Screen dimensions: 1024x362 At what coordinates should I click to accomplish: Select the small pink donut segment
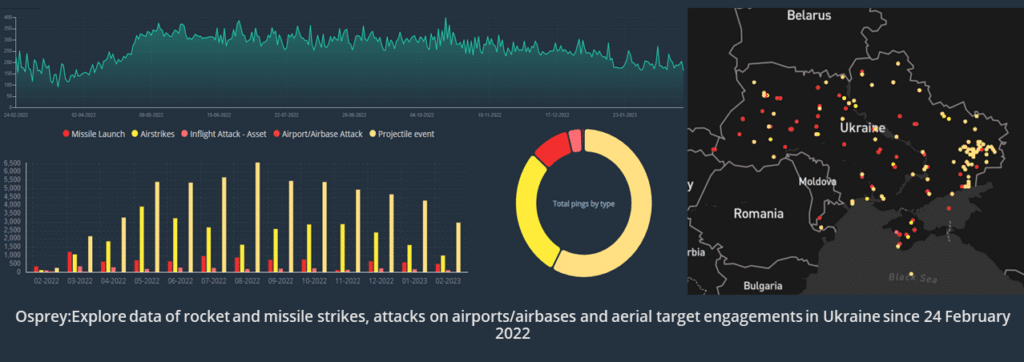pyautogui.click(x=575, y=140)
